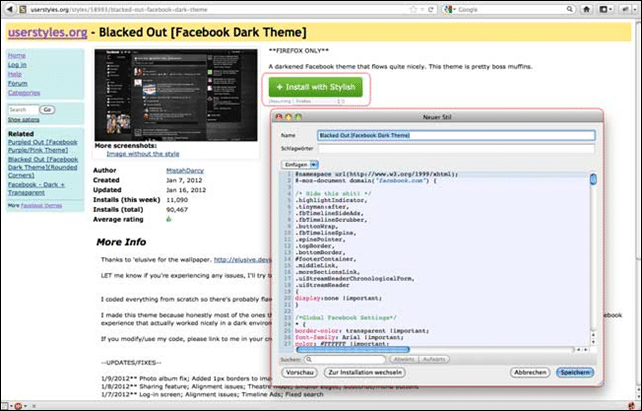642x411 pixels.
Task: Click Zur Installation wechseln button
Action: click(365, 373)
